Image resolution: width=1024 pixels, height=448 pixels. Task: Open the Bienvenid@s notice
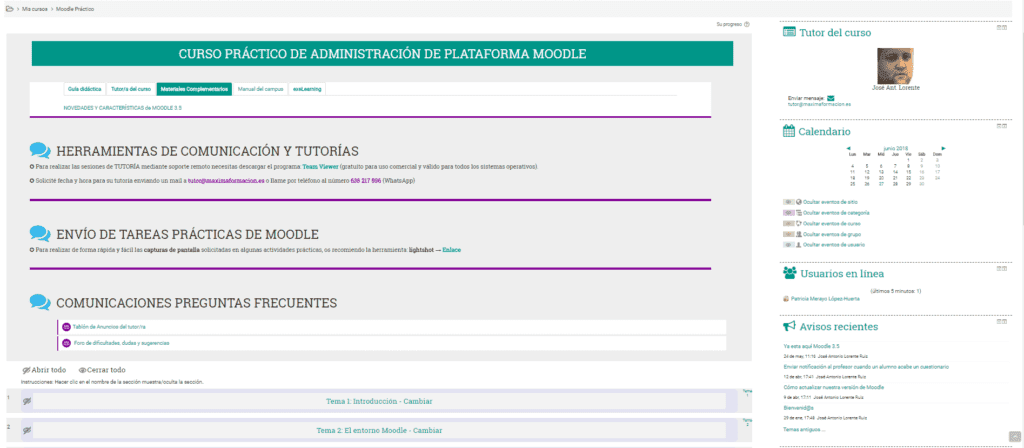(x=797, y=408)
